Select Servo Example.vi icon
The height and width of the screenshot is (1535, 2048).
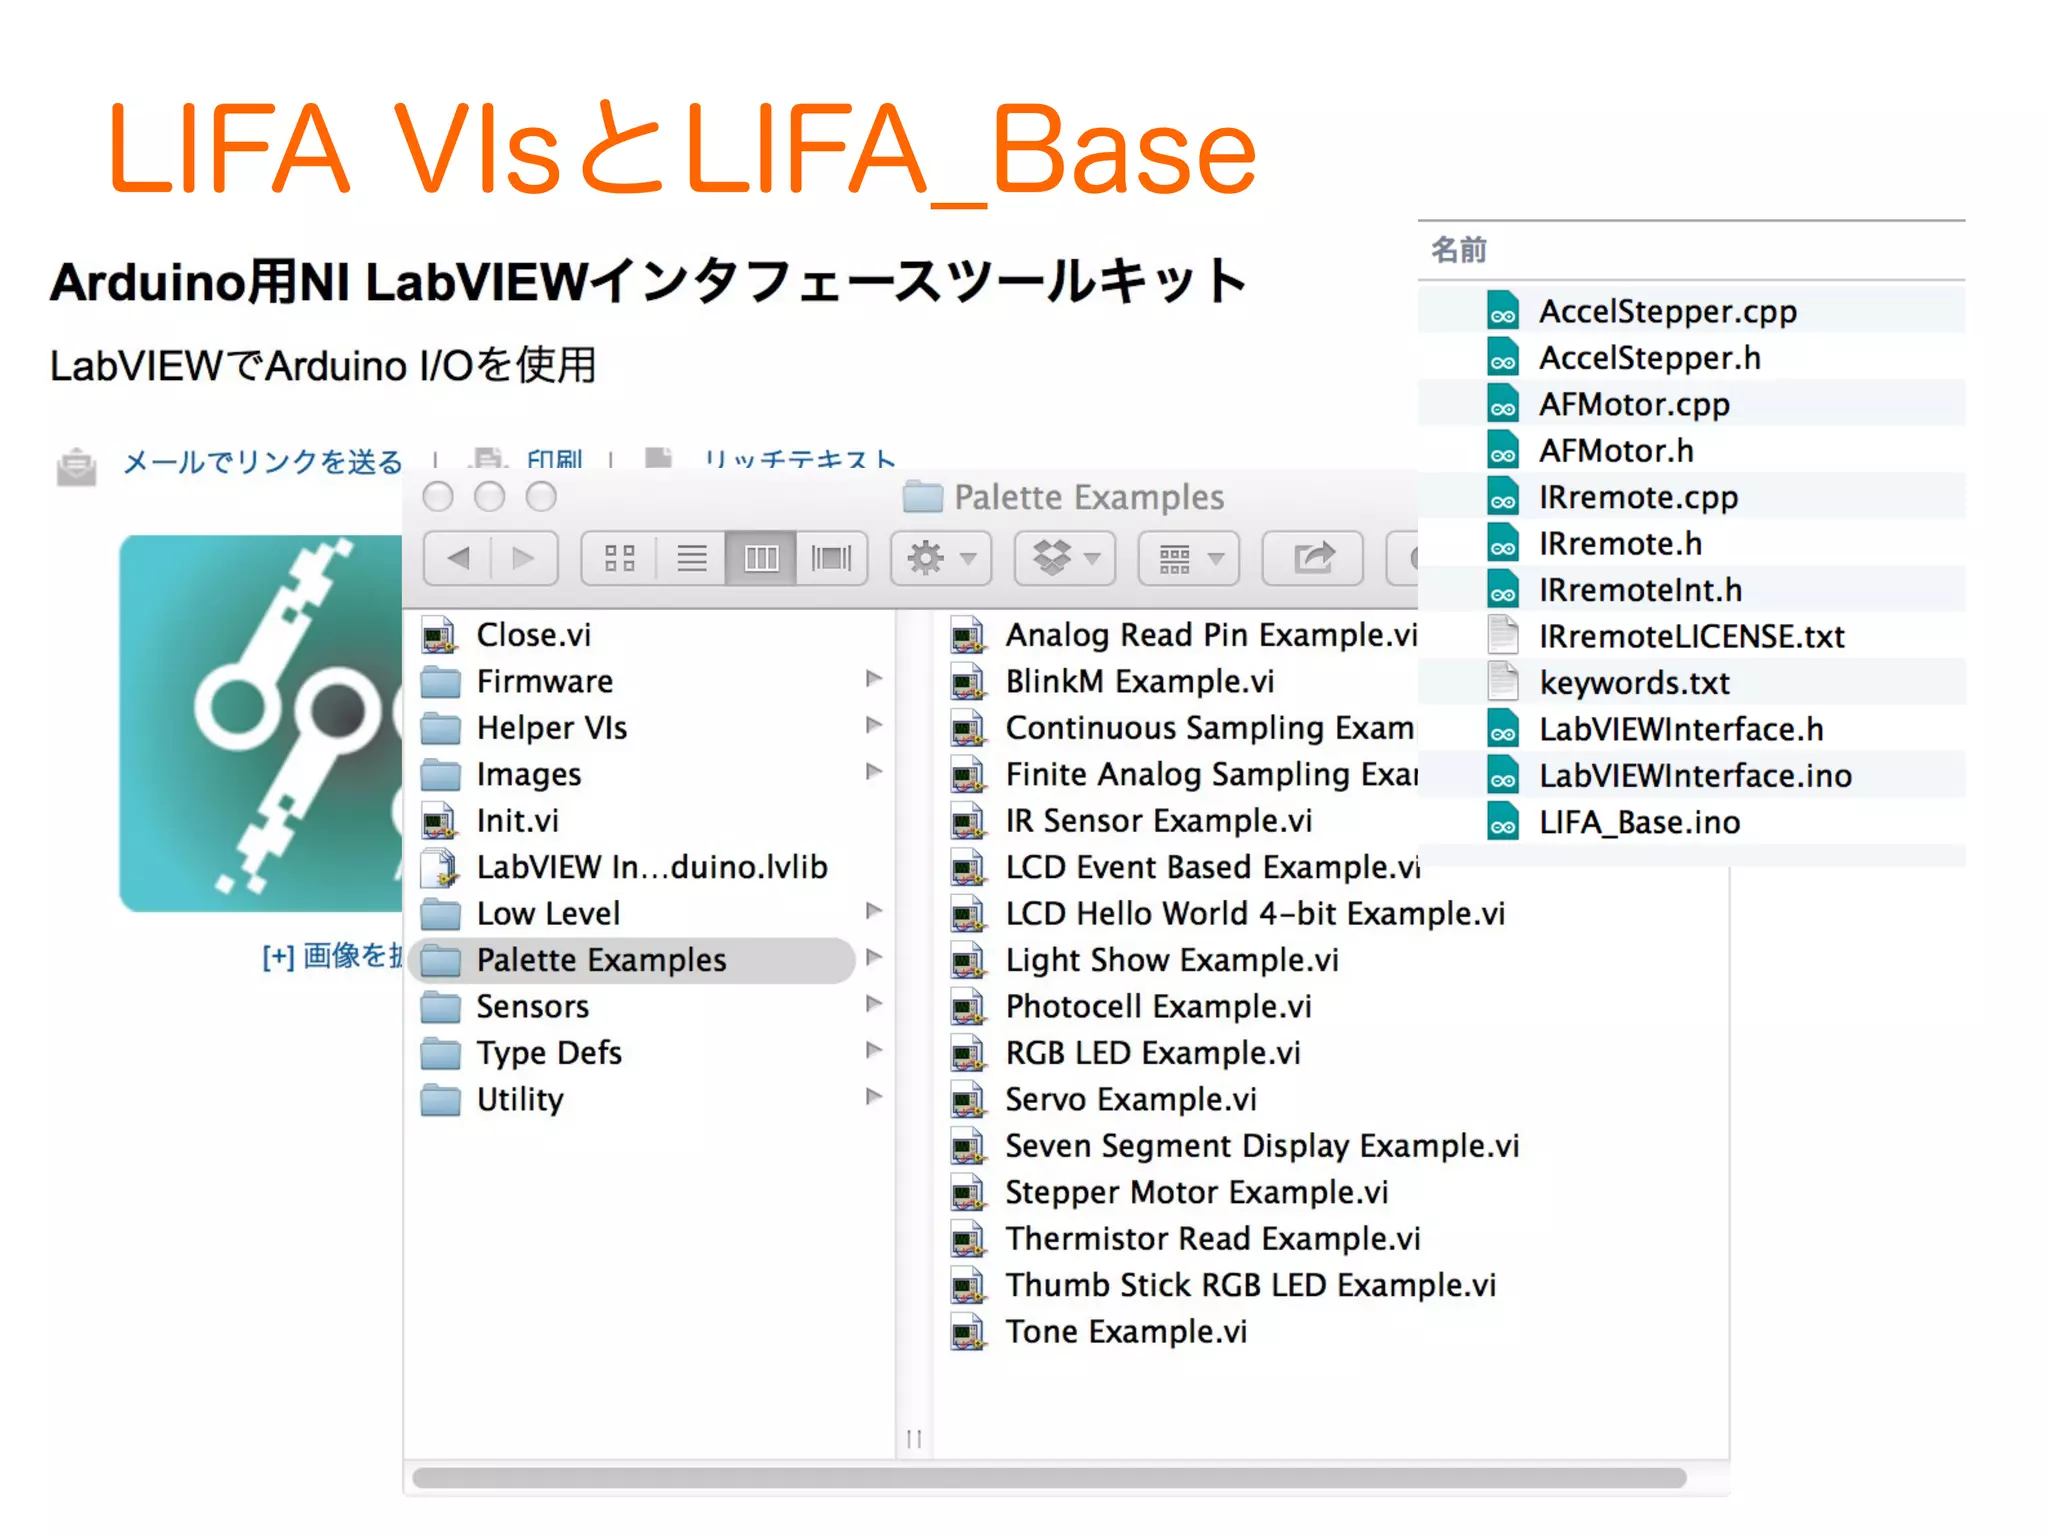point(967,1100)
